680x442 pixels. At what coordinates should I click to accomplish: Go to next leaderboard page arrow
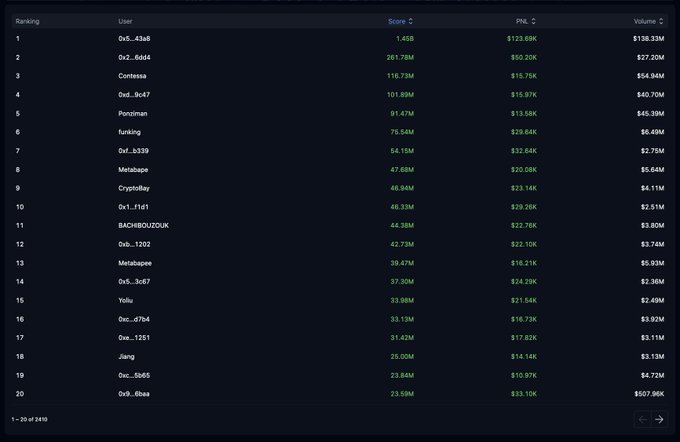659,419
